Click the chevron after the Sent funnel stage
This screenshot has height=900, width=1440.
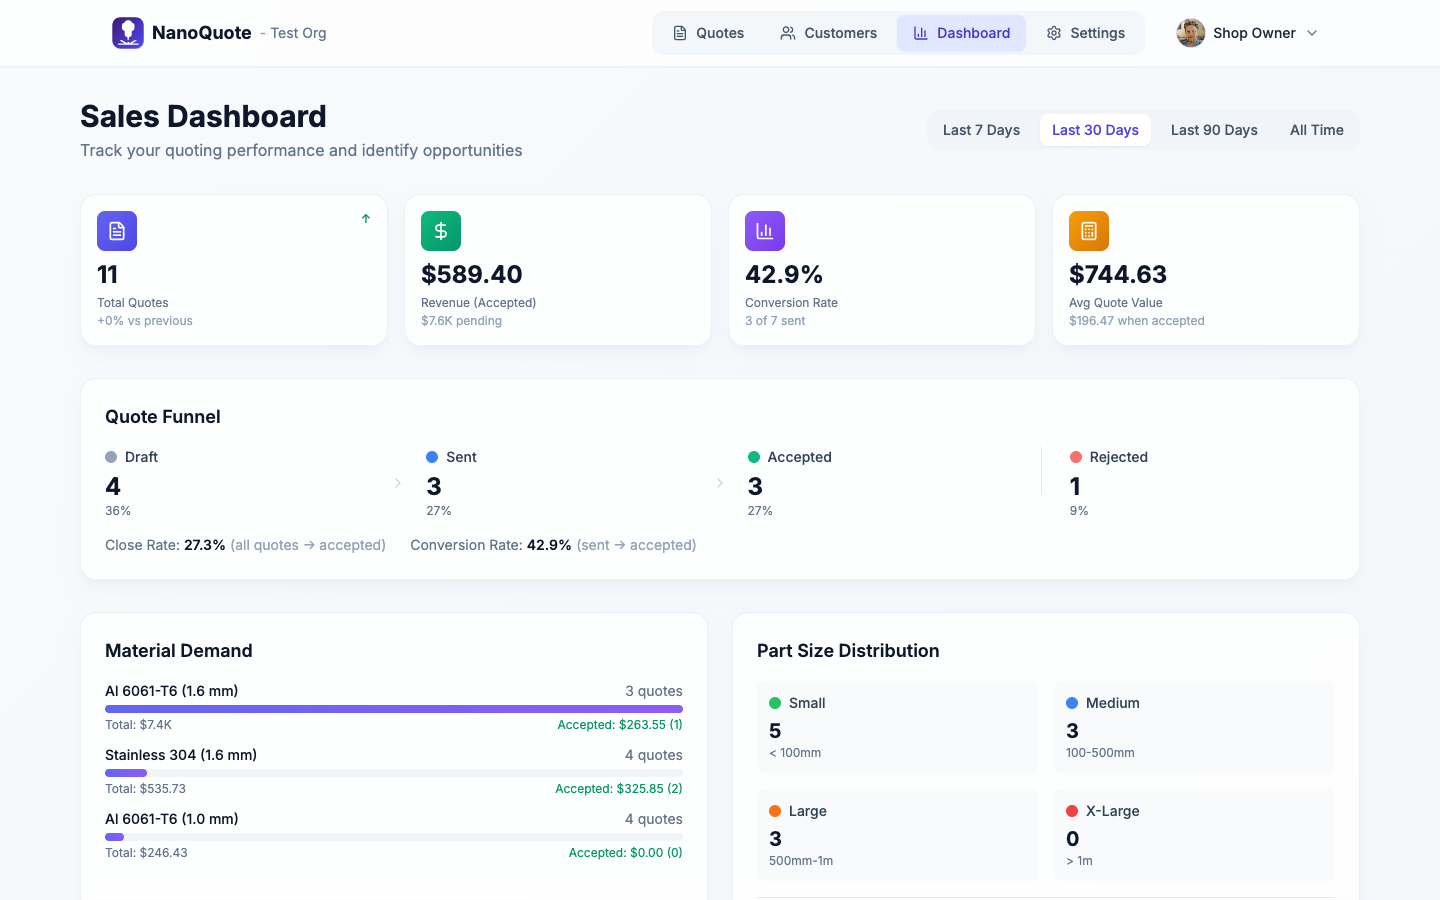[x=719, y=482]
